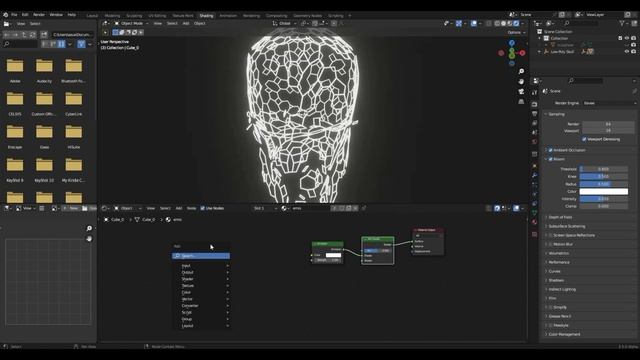Click the zoom magnifier in image editor panel
Screen dimensions: 640x360
click(89, 228)
